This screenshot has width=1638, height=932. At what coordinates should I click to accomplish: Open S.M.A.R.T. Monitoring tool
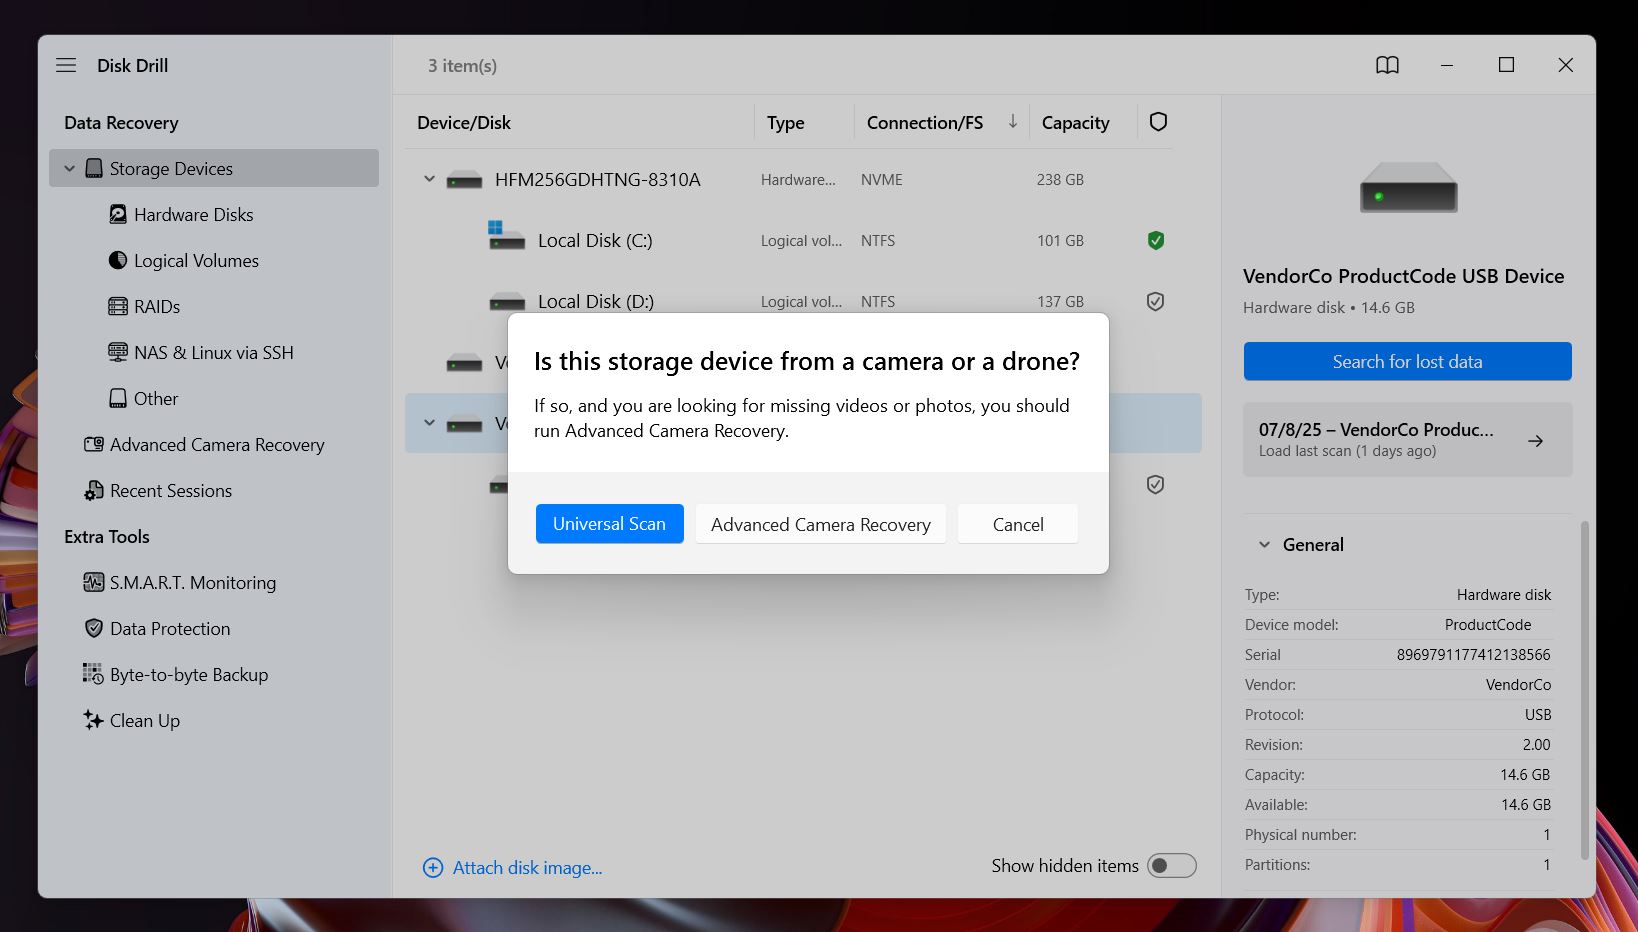click(193, 582)
